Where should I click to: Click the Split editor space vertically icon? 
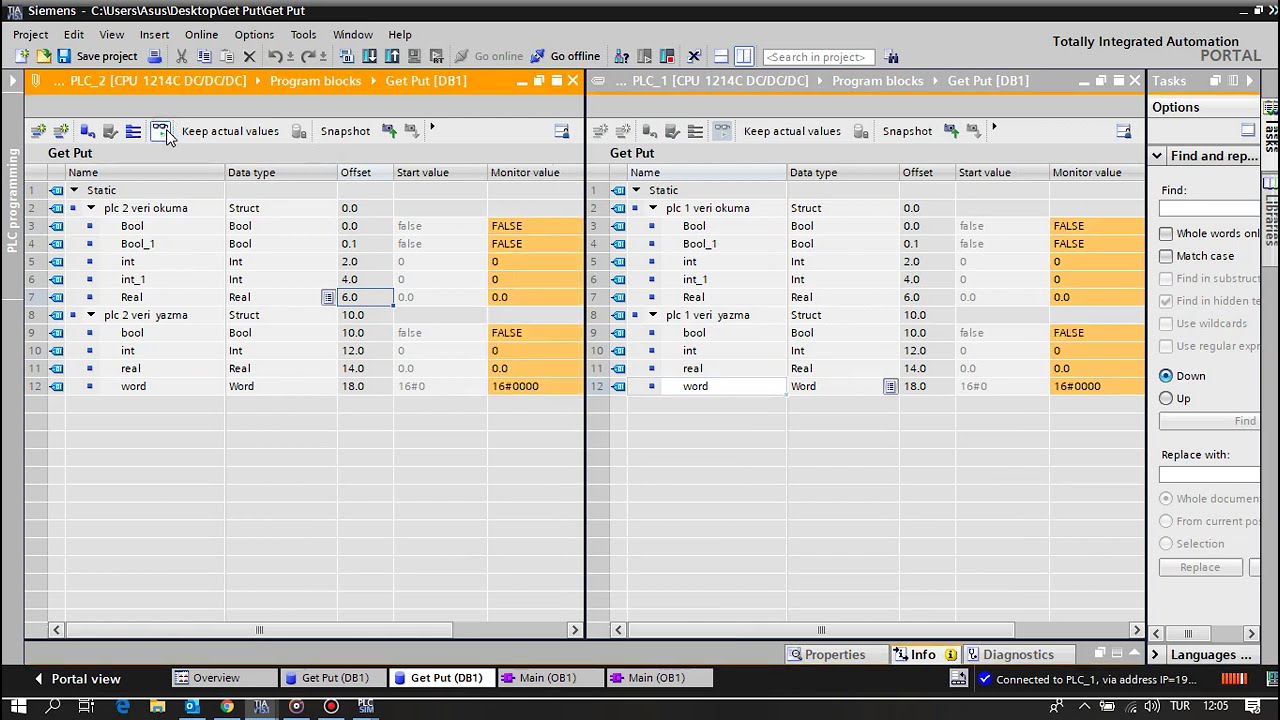pos(744,56)
